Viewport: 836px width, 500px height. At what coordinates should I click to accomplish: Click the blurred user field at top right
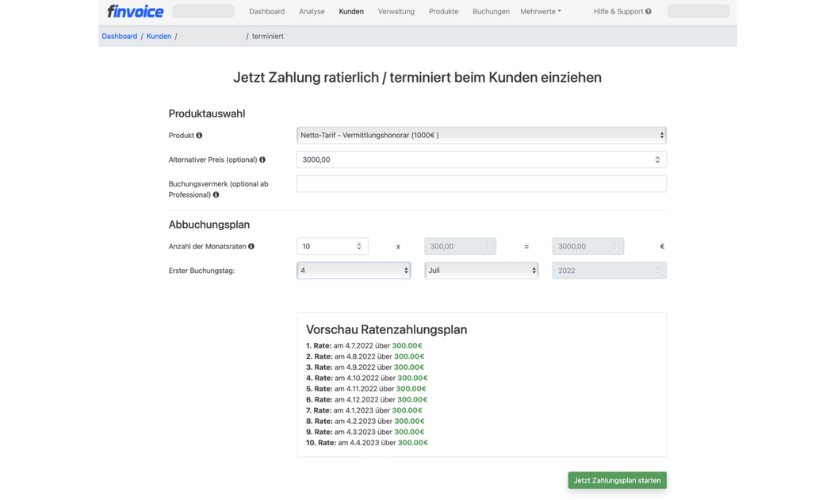tap(698, 11)
